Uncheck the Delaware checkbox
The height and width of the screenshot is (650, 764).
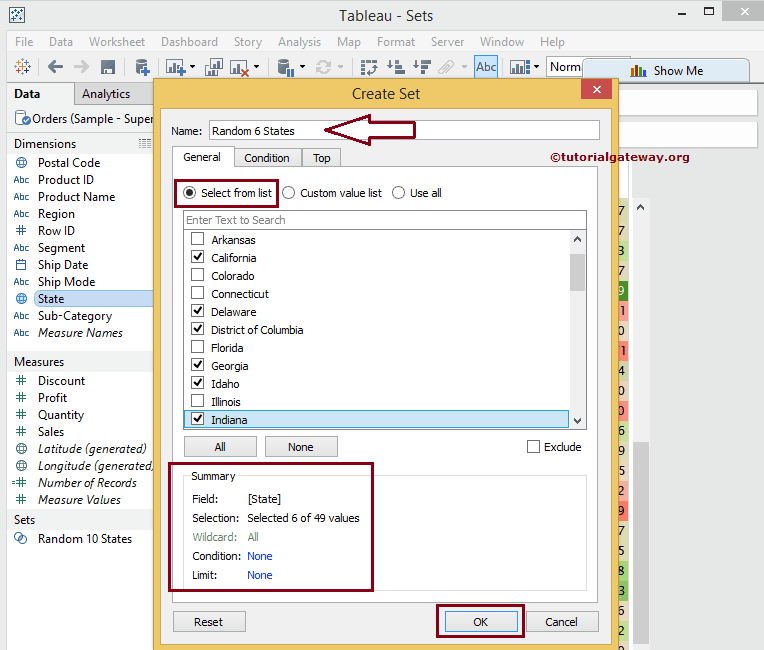pos(197,311)
